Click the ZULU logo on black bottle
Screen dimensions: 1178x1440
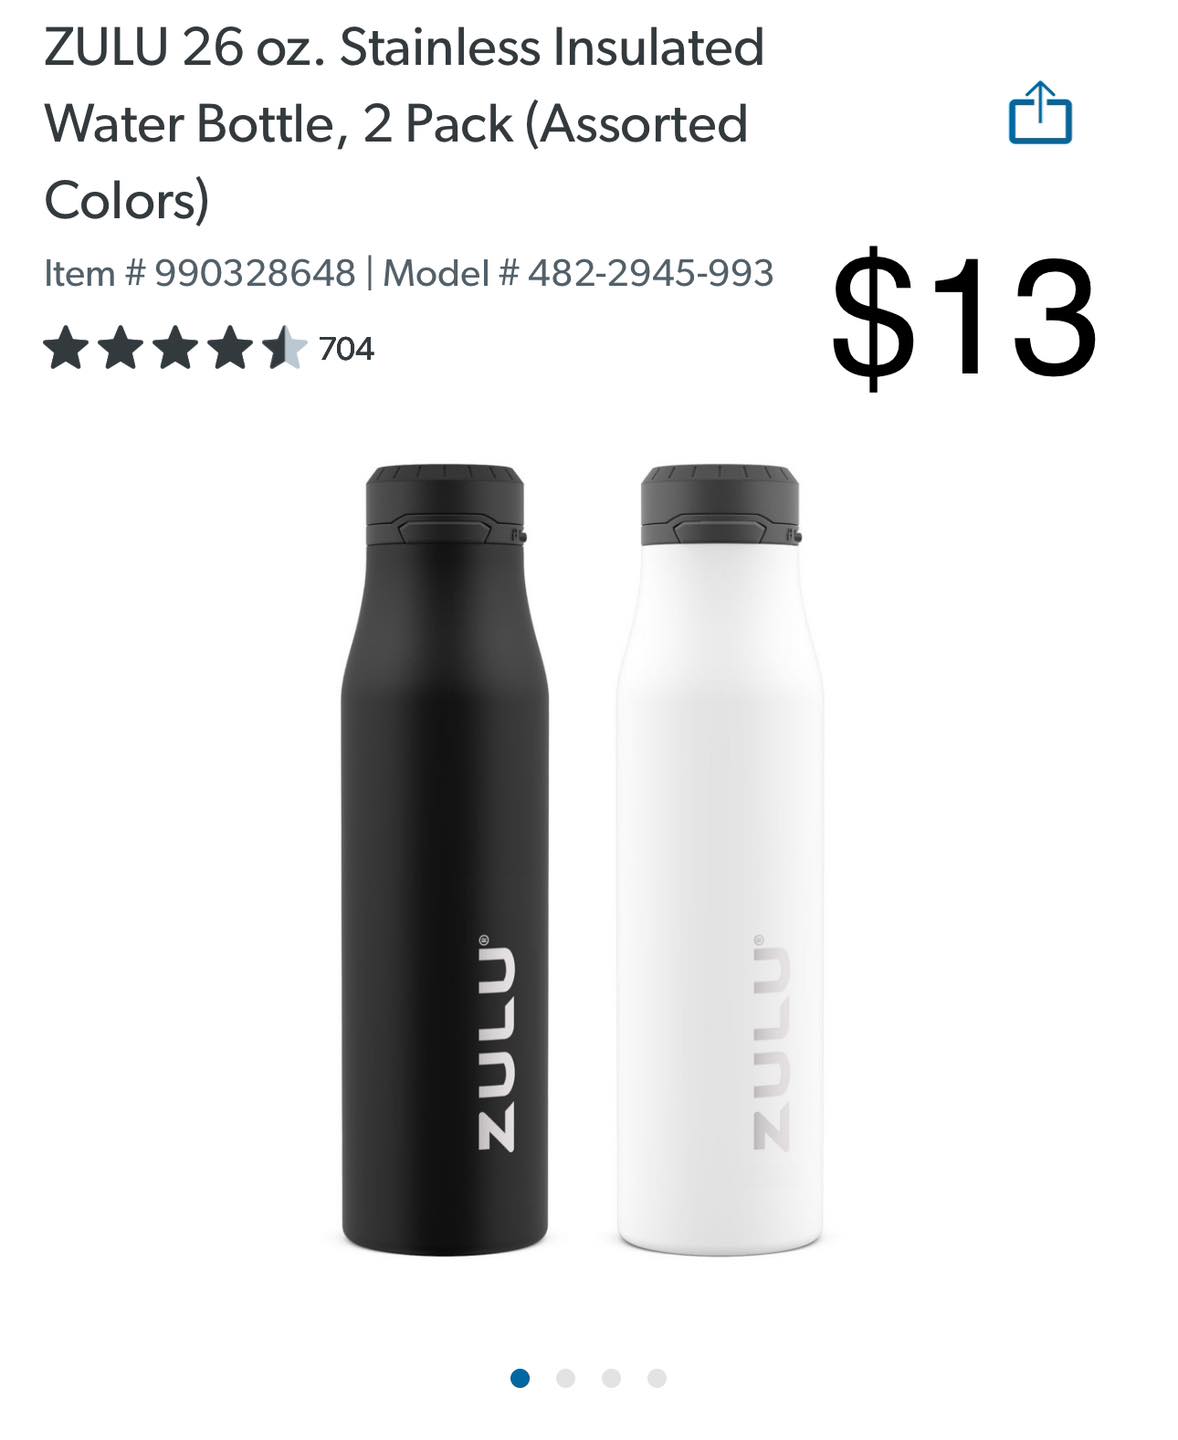click(495, 1042)
